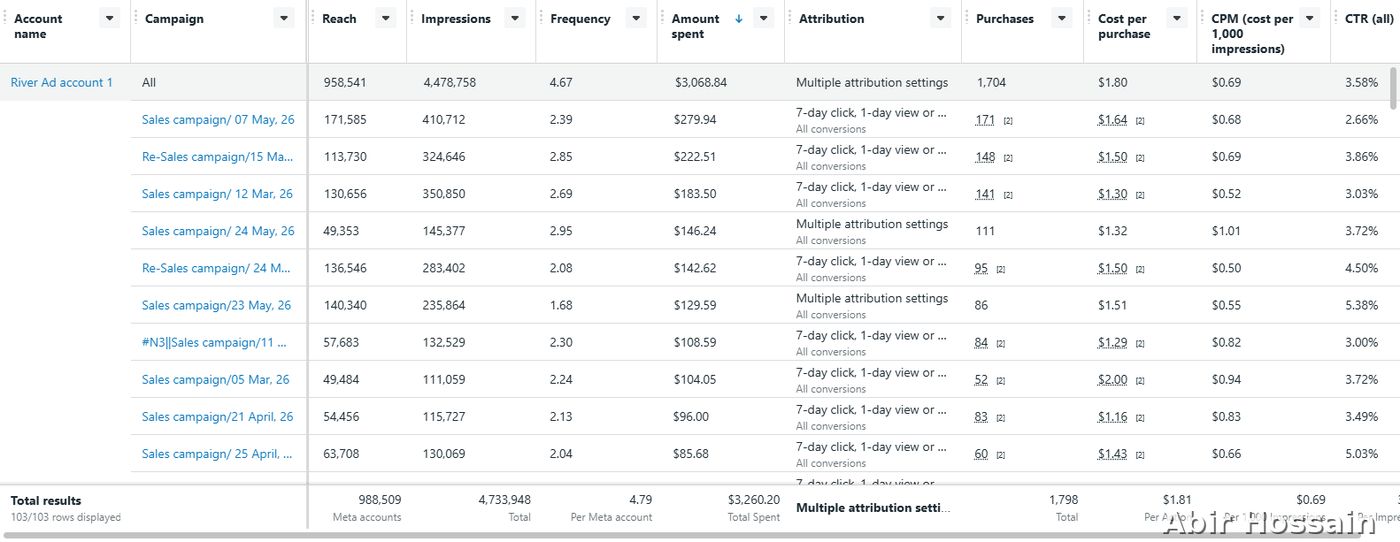This screenshot has height=542, width=1400.
Task: Open Sales campaign/ 12 Mar, 26
Action: 218,194
